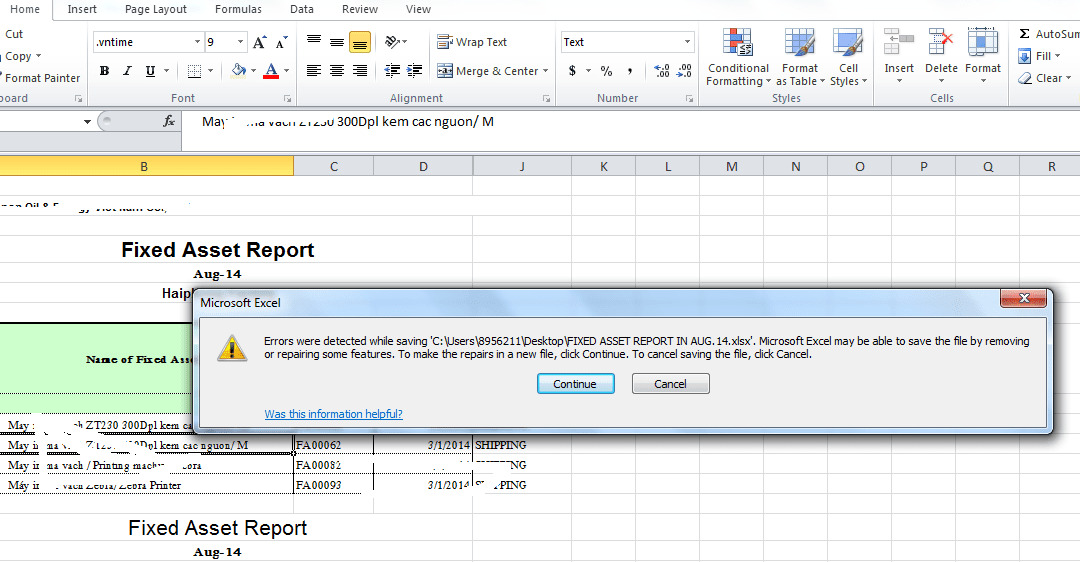Screen dimensions: 1080x562
Task: Toggle Bottom Align icon
Action: (360, 42)
